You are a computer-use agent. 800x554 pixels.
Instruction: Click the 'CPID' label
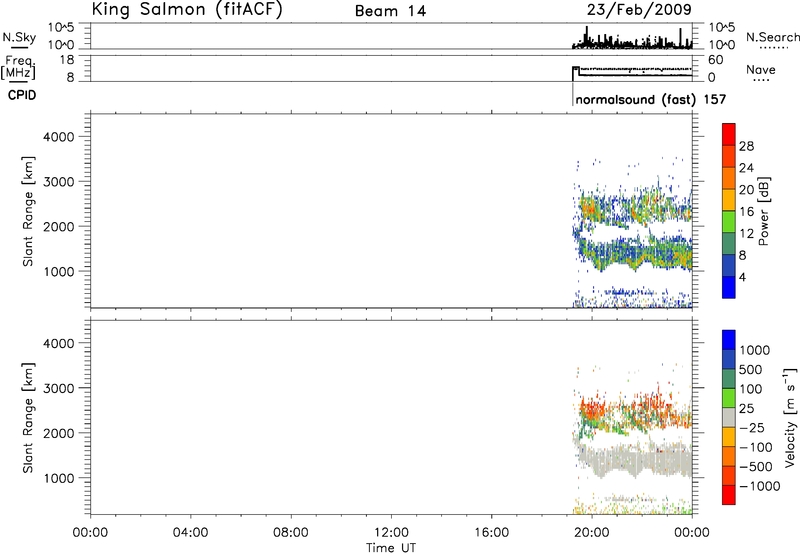click(22, 95)
